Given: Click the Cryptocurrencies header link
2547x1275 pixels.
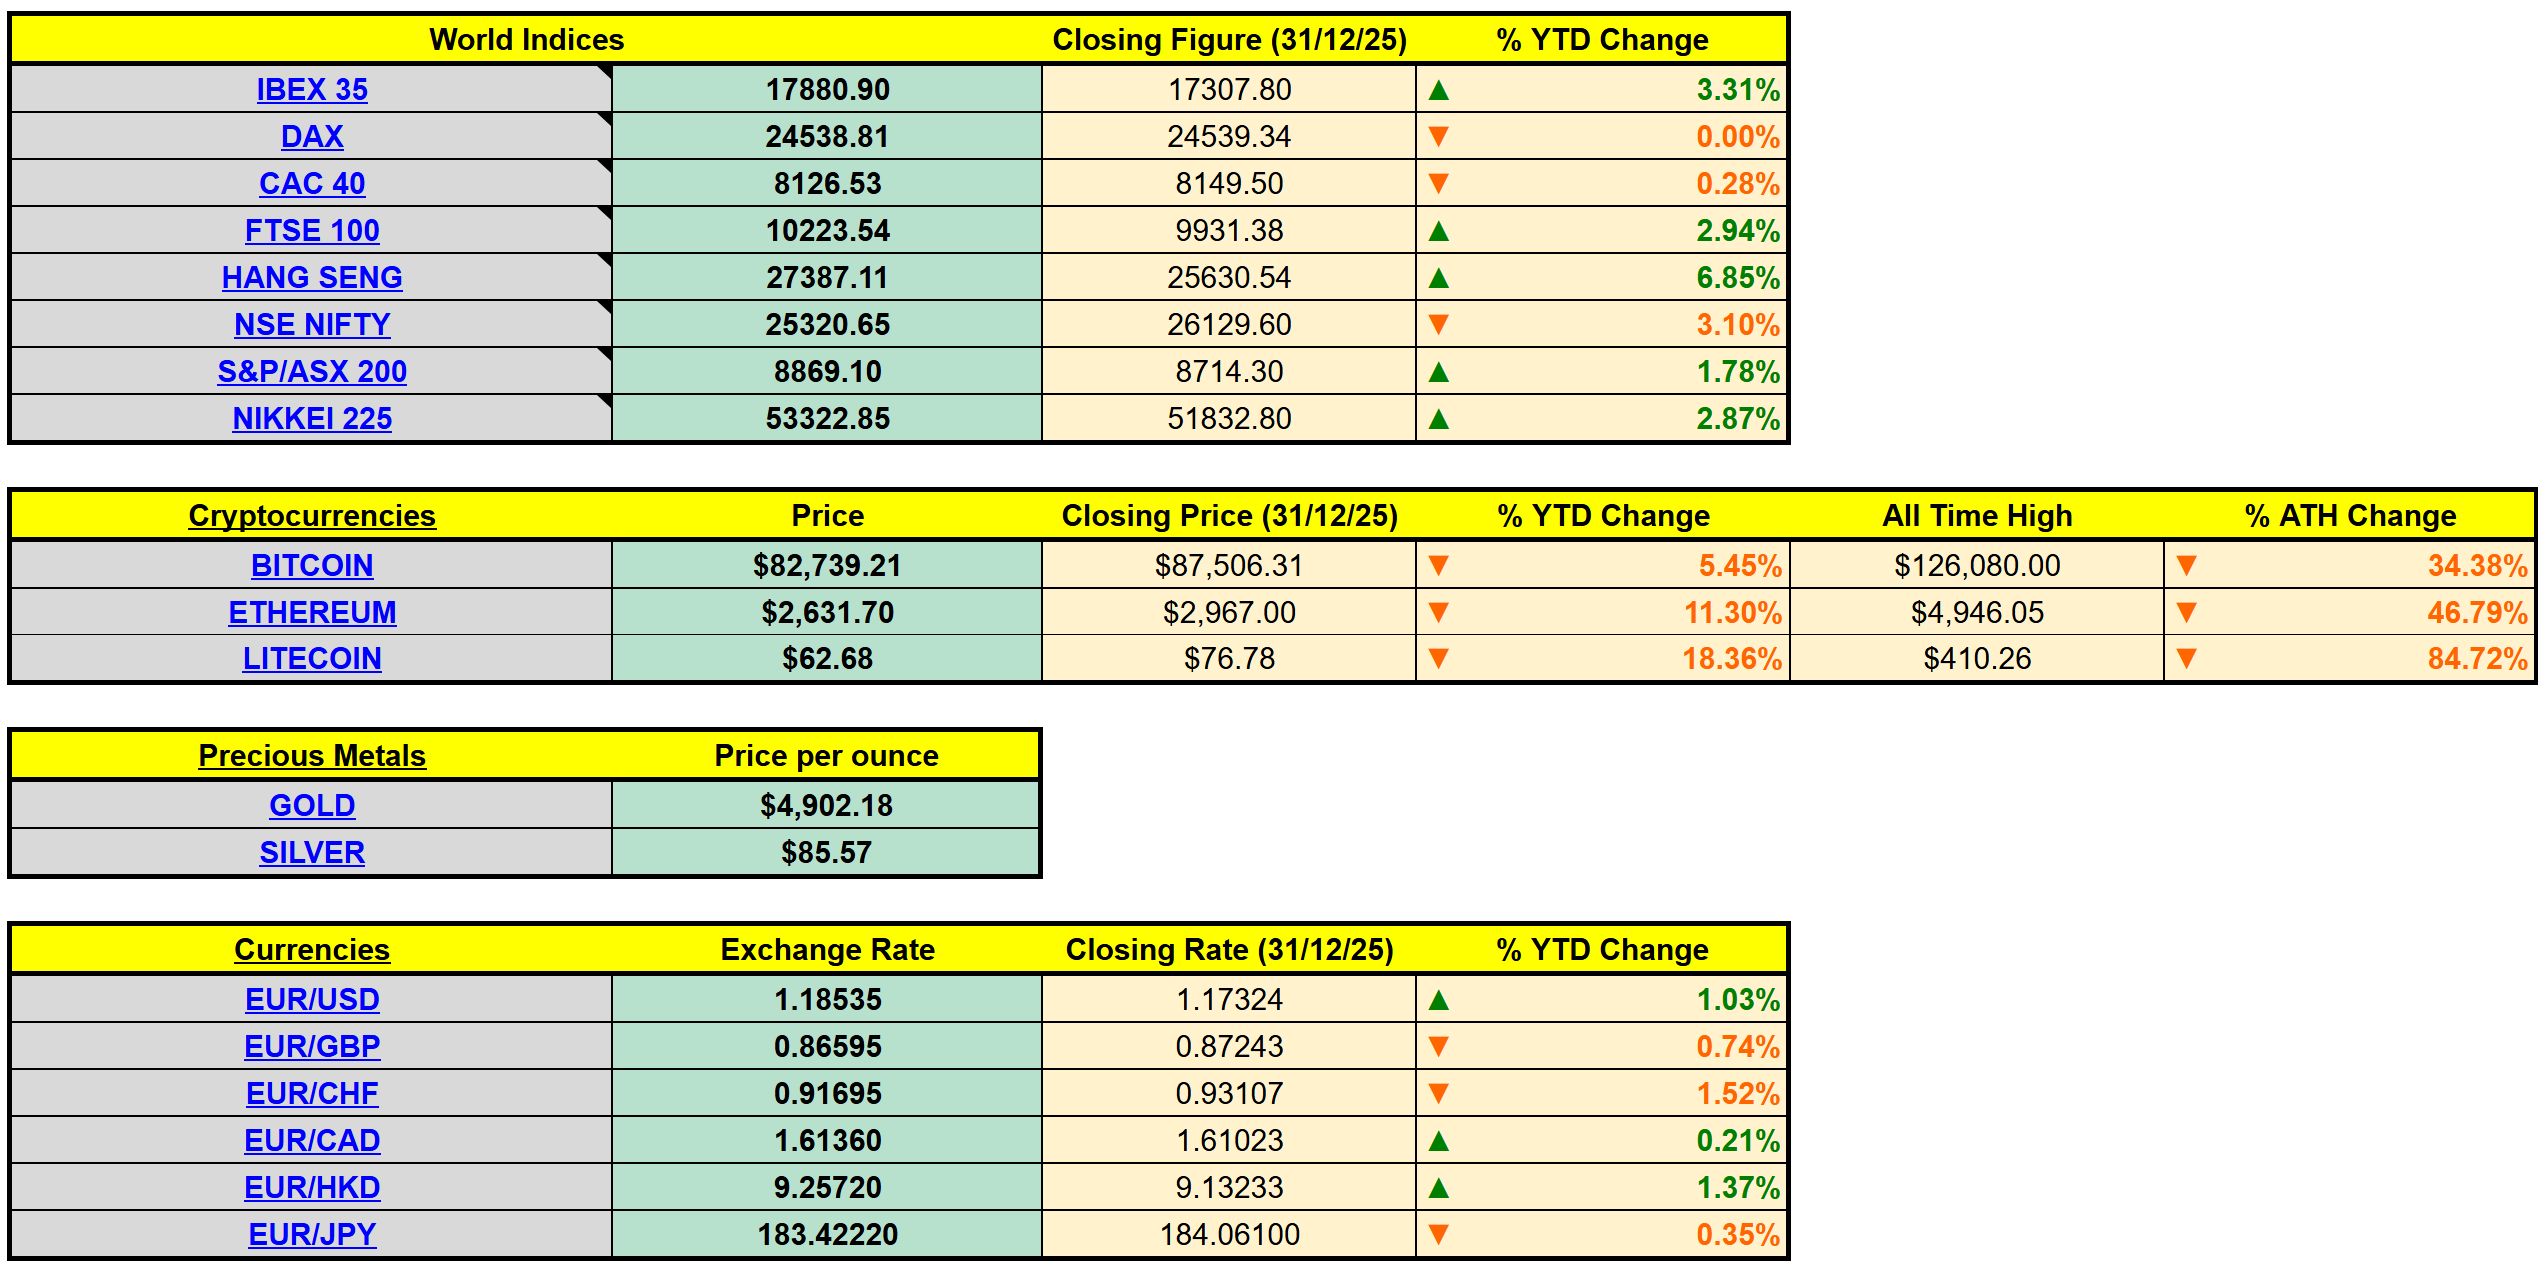Looking at the screenshot, I should point(312,516).
